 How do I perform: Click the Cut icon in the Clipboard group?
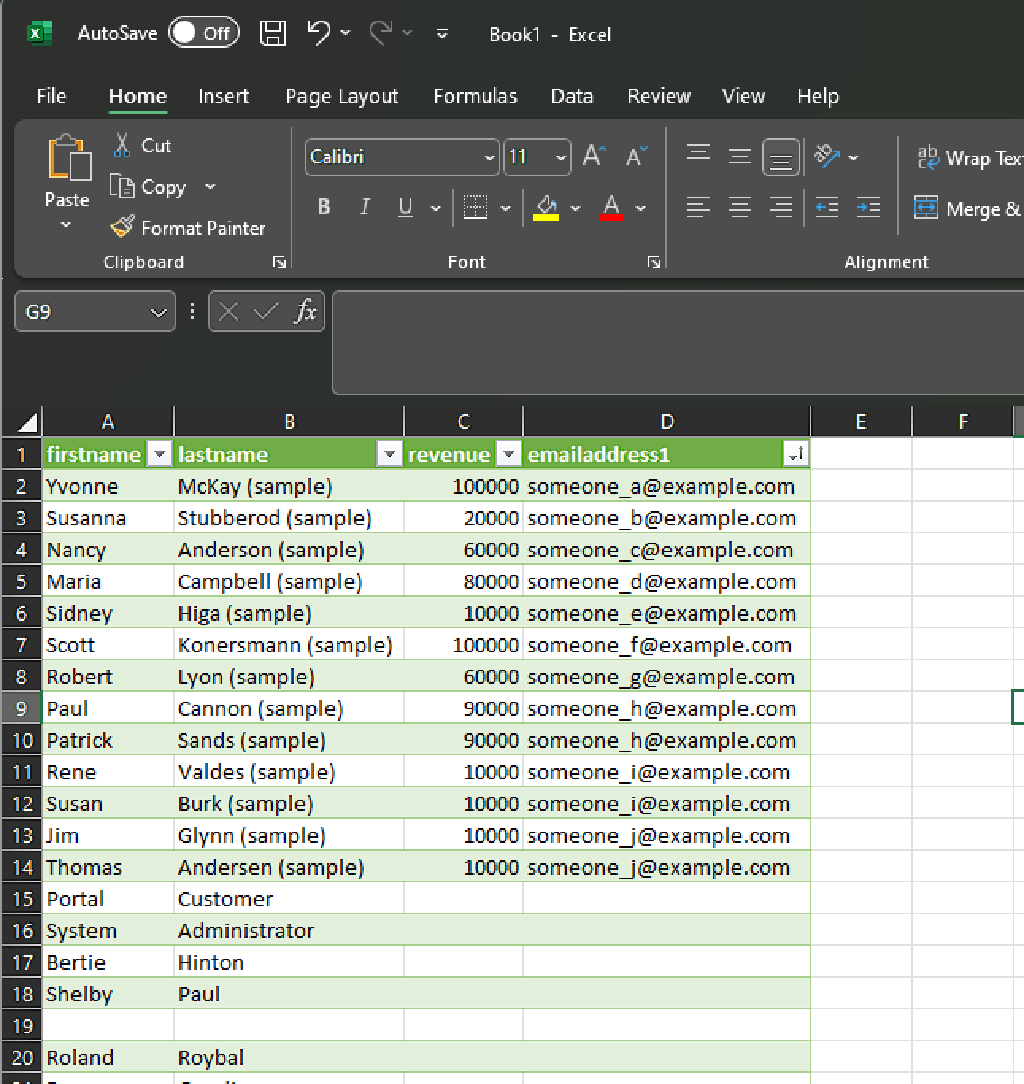pyautogui.click(x=123, y=145)
